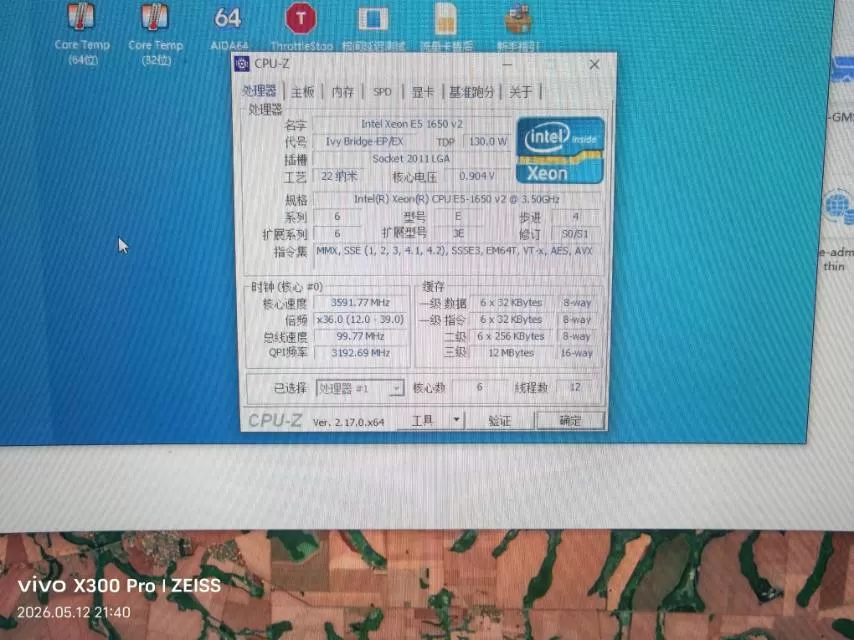The height and width of the screenshot is (640, 854).
Task: Click the 0.904 V core voltage value
Action: click(x=477, y=176)
